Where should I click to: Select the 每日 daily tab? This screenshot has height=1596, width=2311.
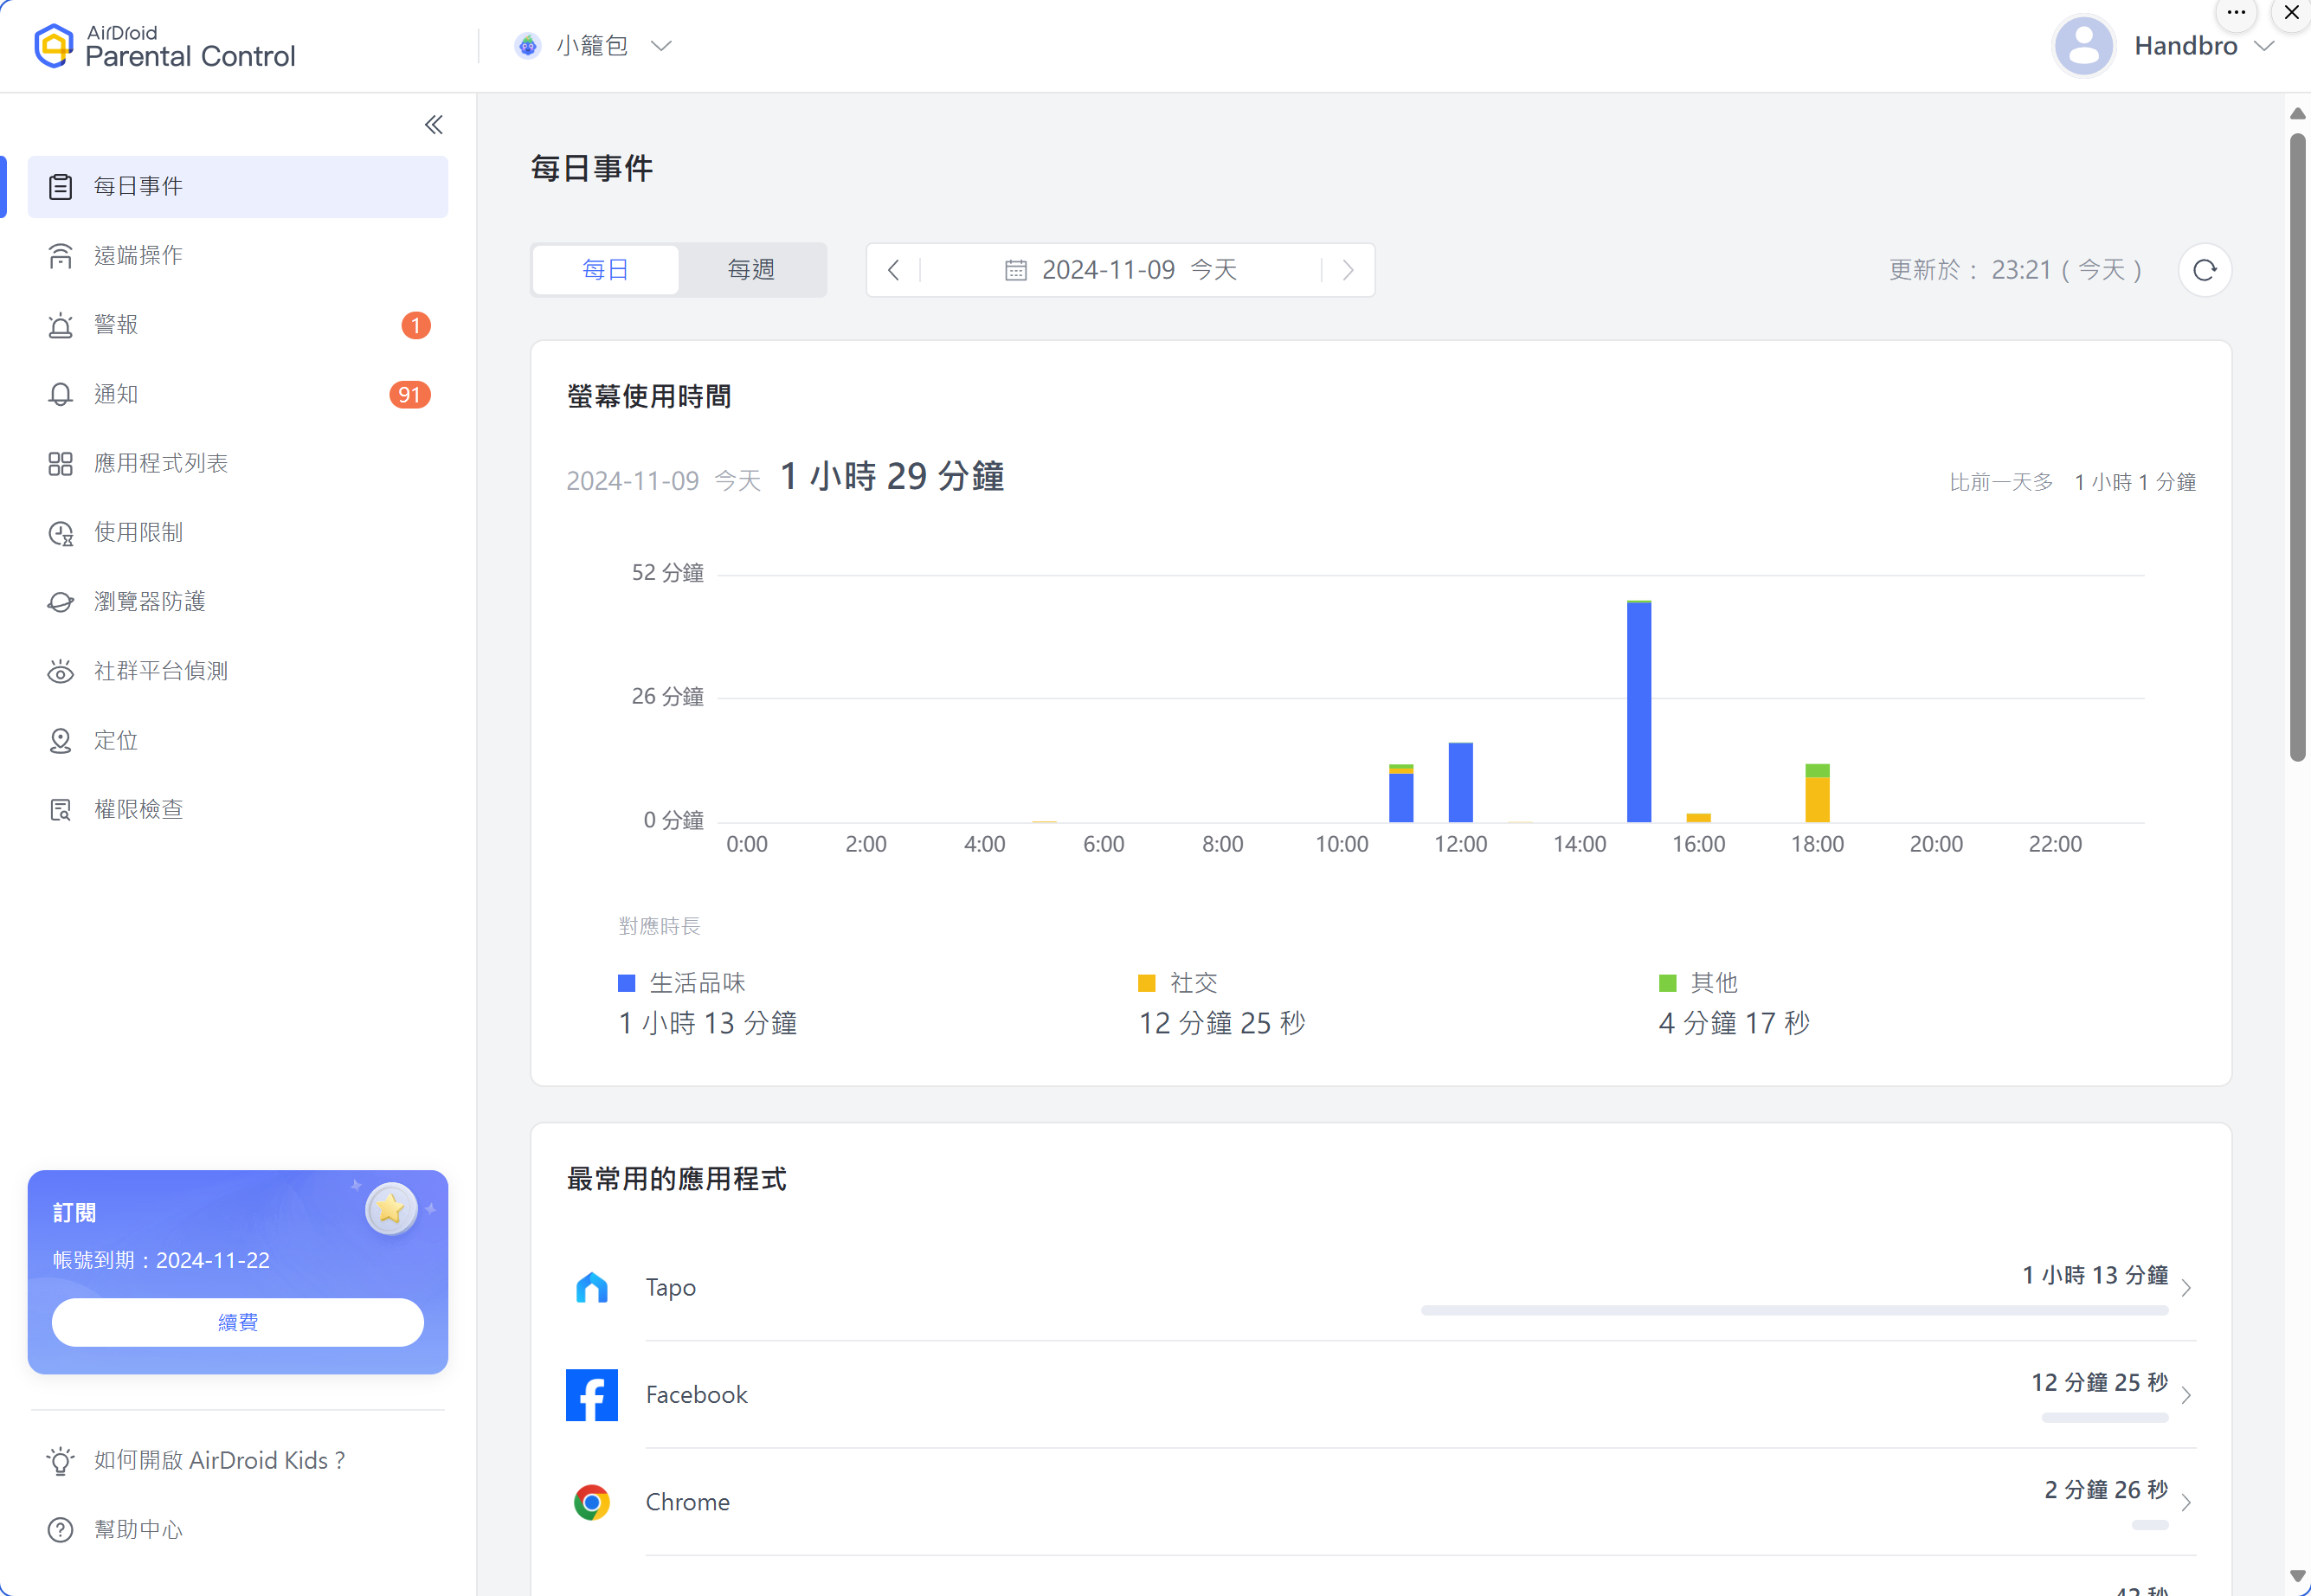[605, 270]
